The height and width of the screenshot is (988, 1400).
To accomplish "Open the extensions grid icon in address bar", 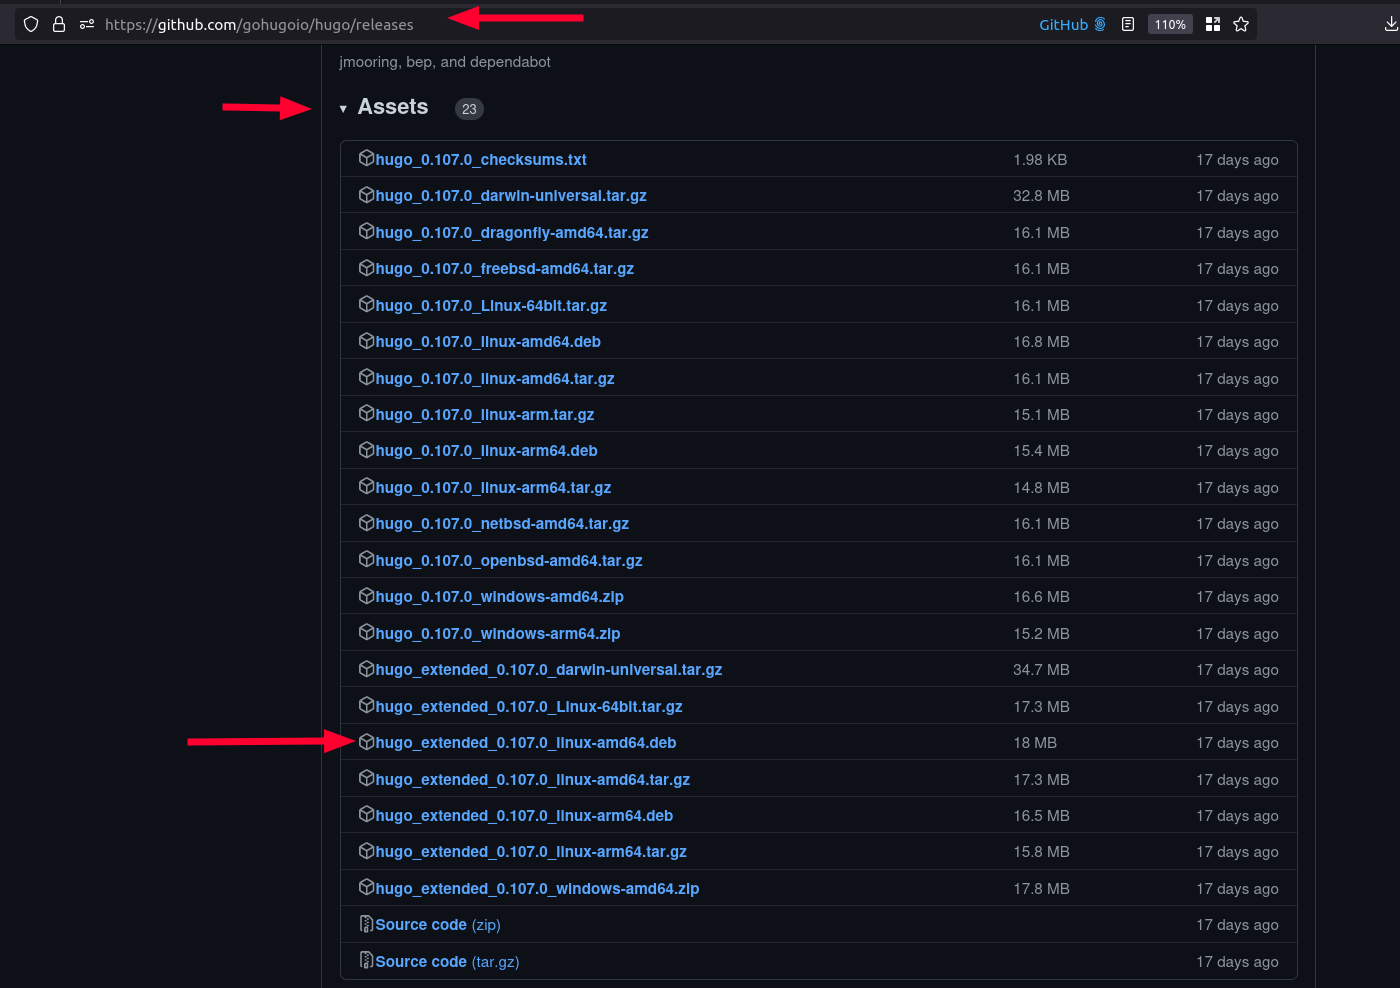I will click(x=1213, y=24).
